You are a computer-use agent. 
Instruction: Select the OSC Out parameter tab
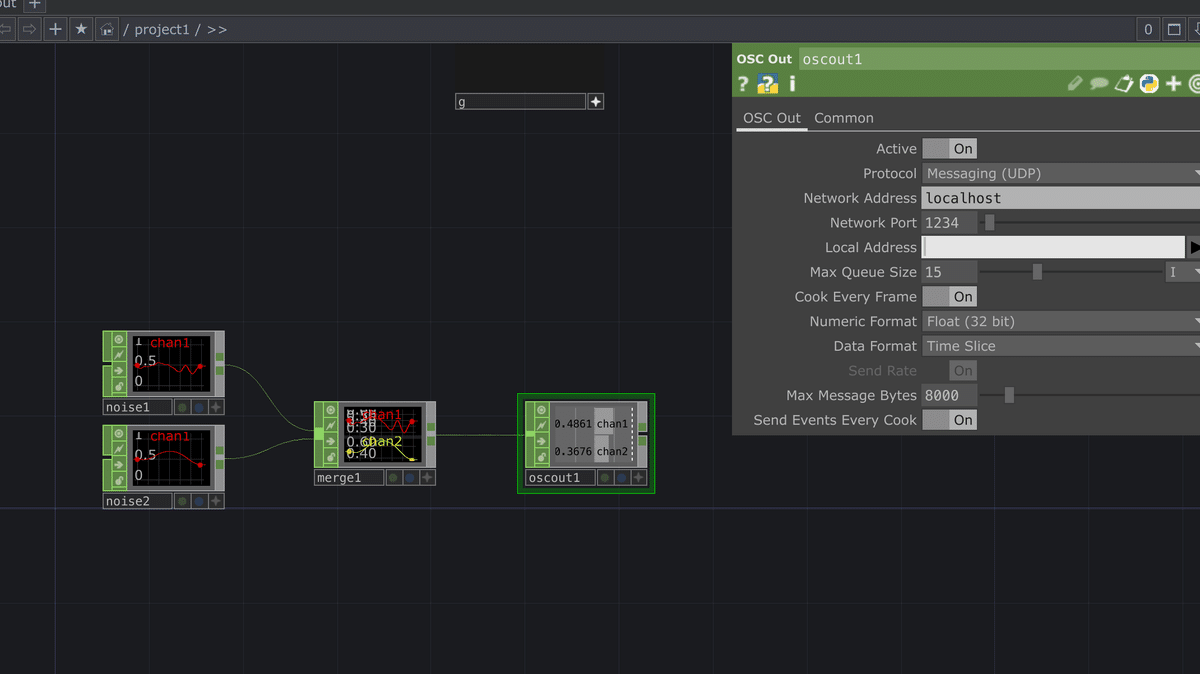(771, 118)
